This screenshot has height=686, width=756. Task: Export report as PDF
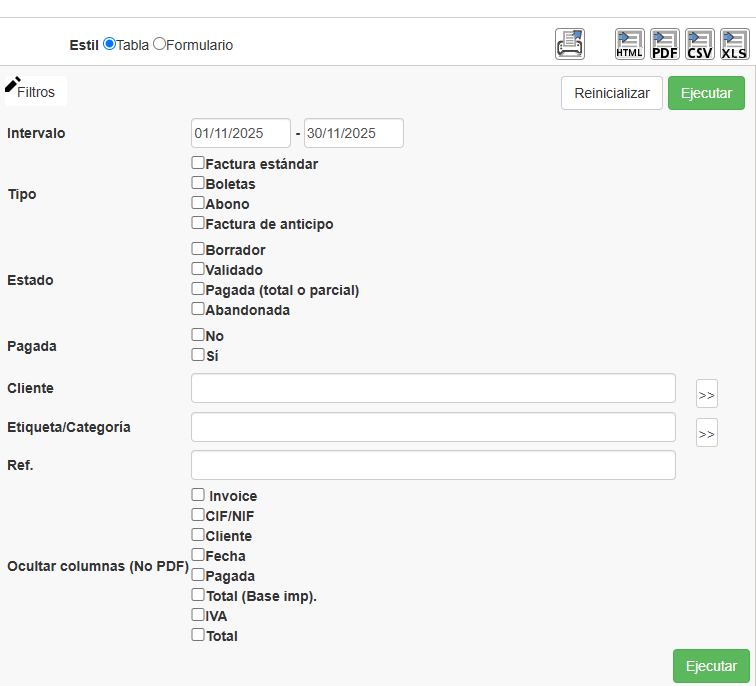click(665, 44)
